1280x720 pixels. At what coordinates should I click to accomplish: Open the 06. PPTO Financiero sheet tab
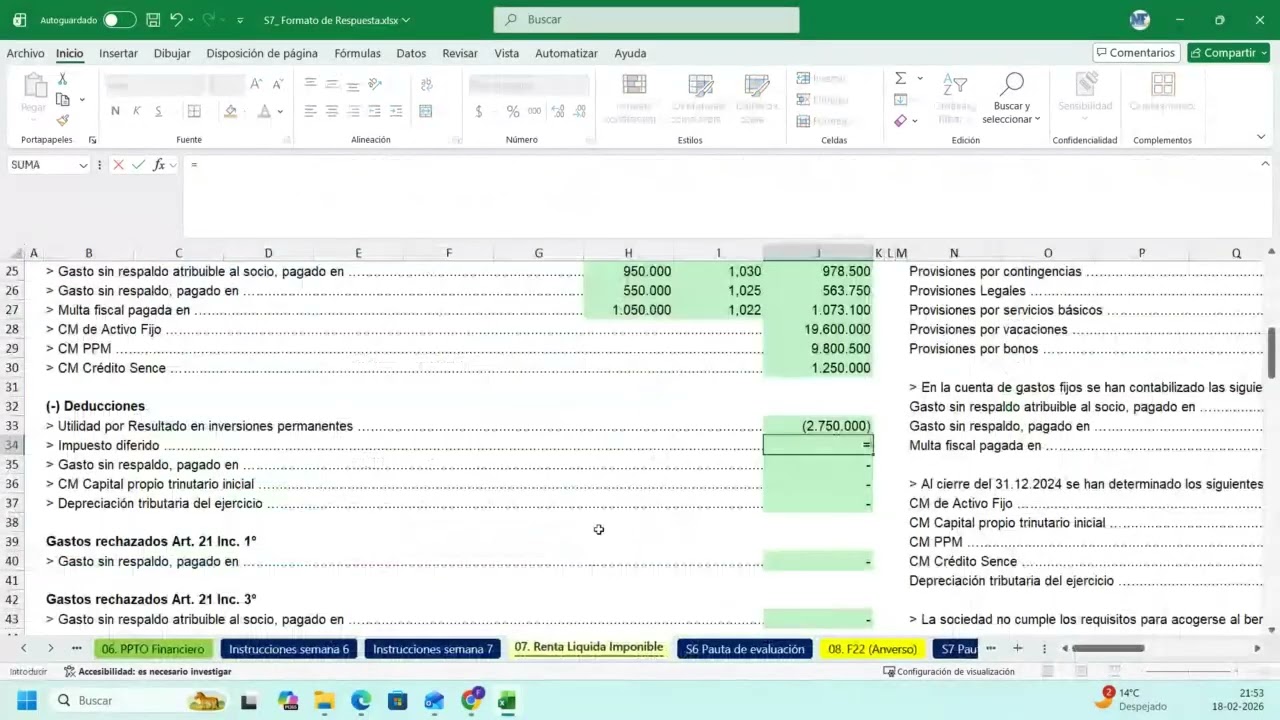click(153, 649)
